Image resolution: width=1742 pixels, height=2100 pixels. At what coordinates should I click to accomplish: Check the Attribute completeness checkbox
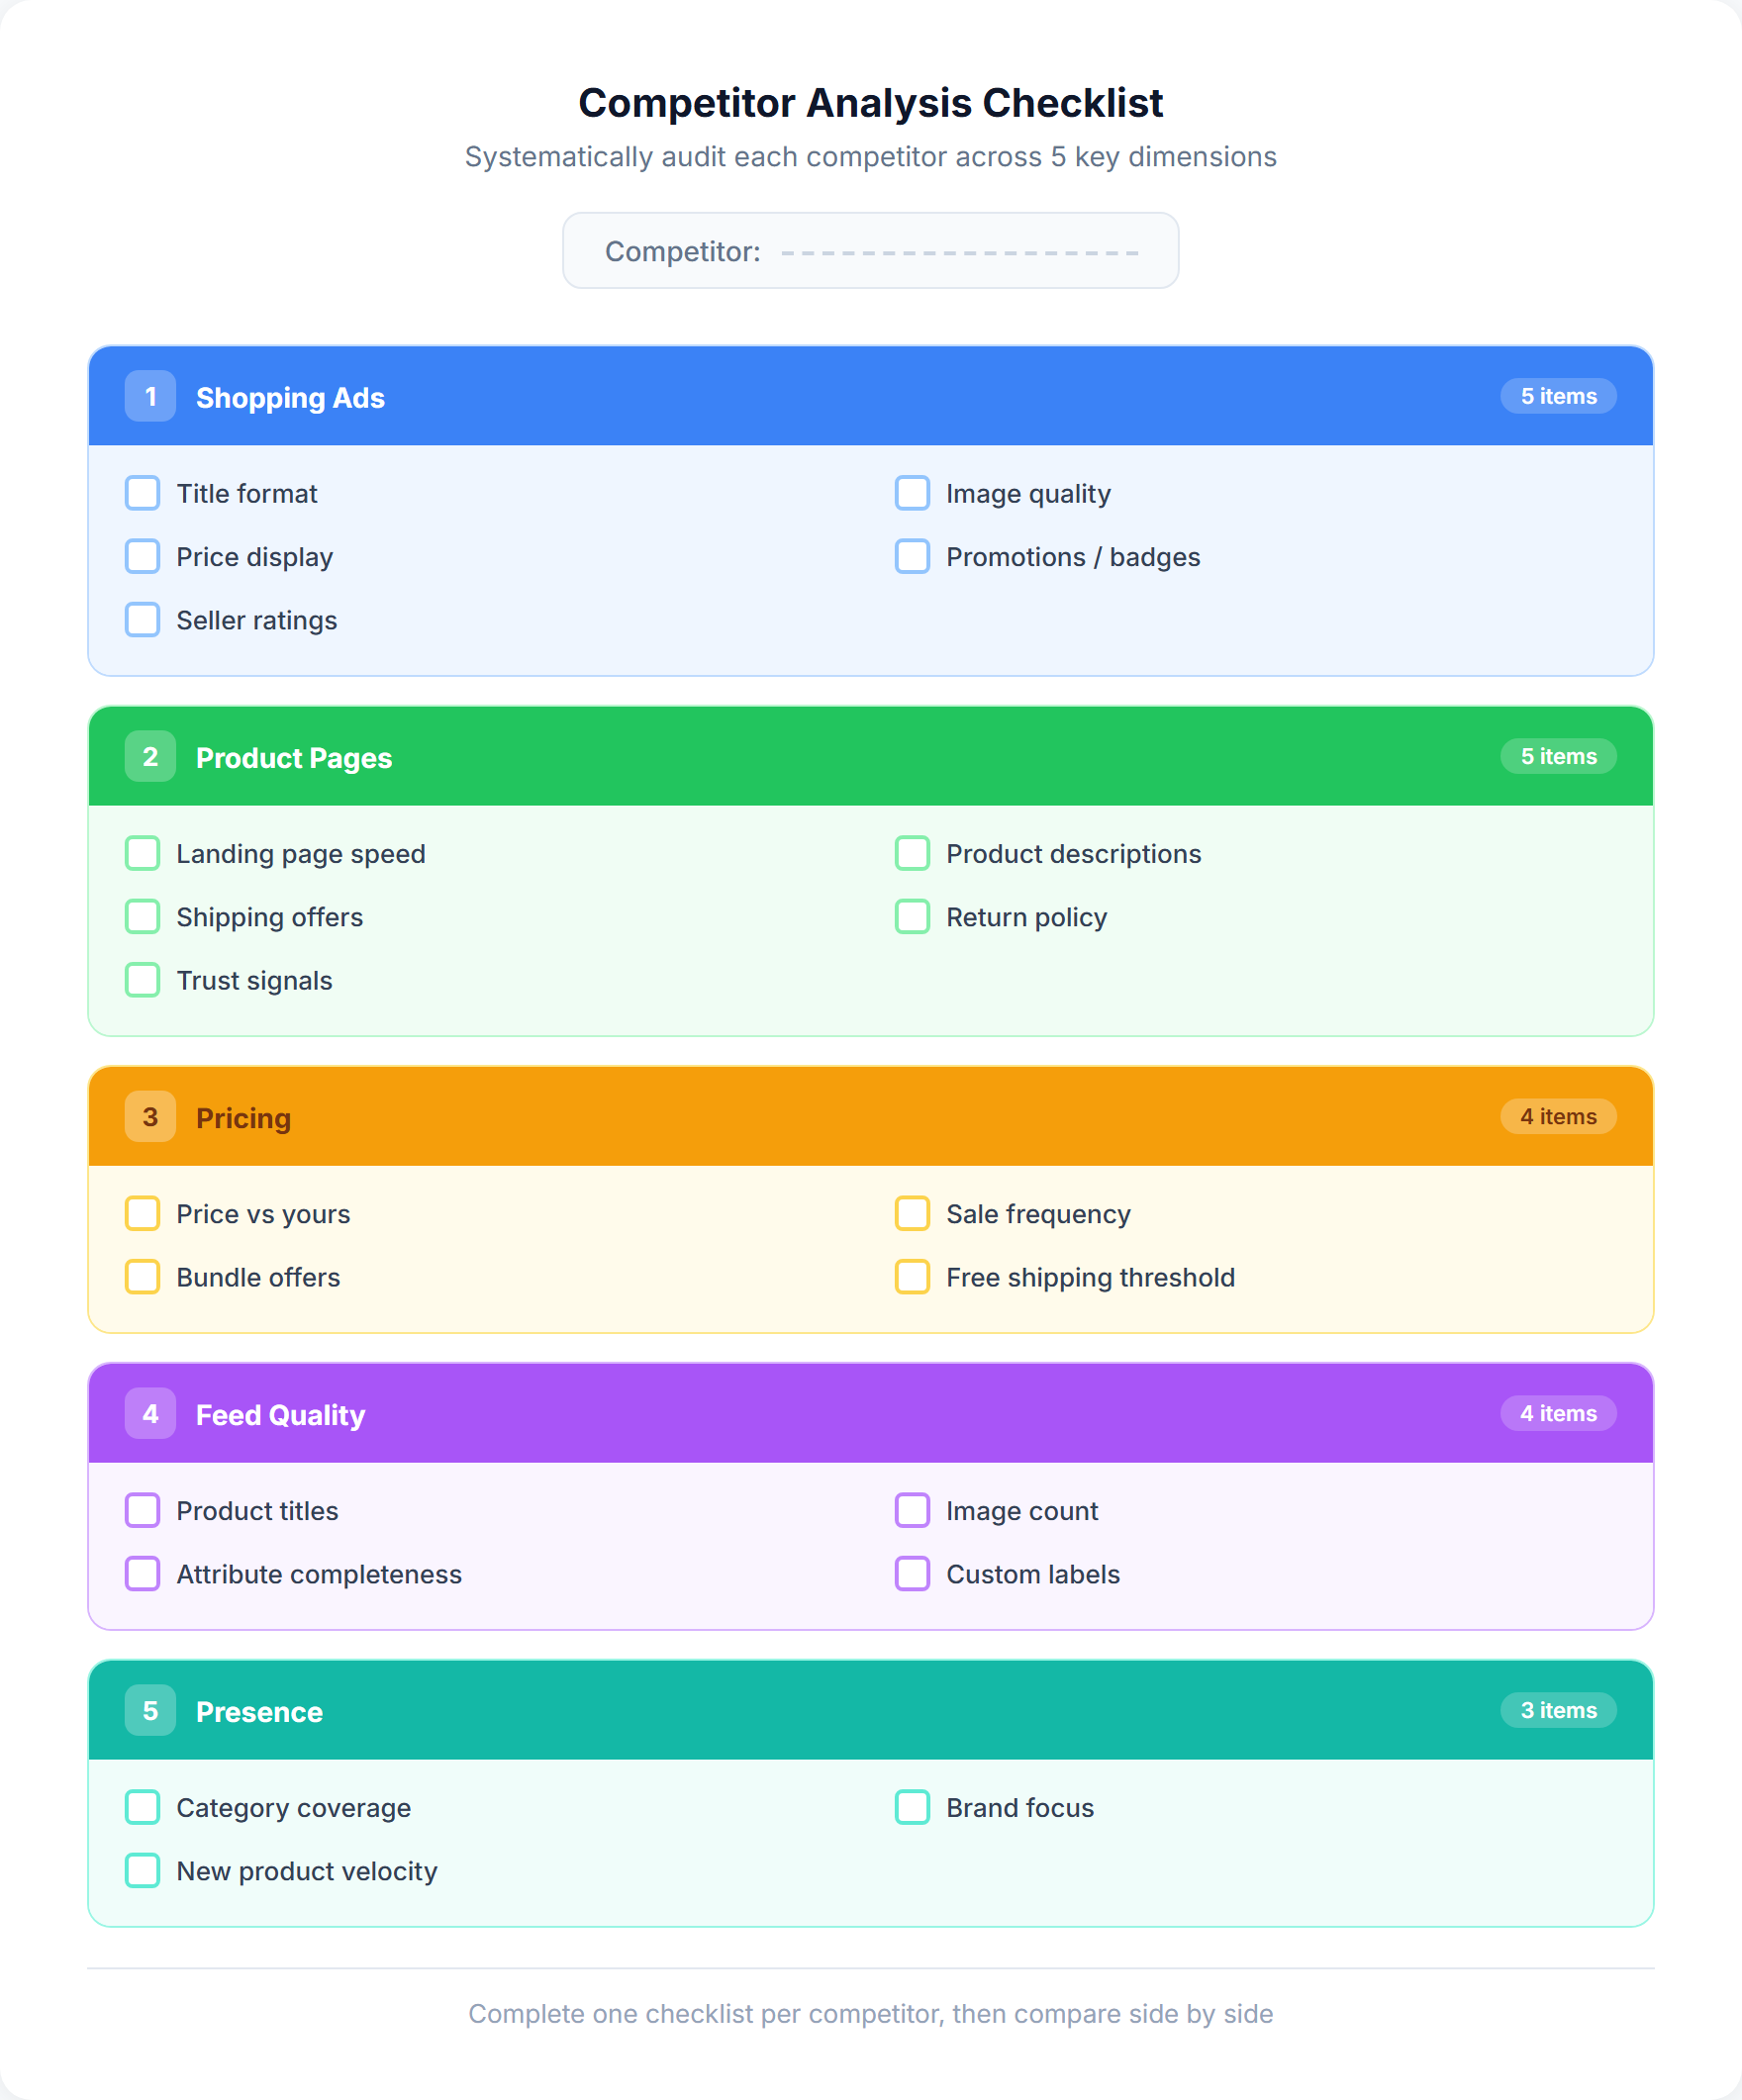(x=142, y=1573)
